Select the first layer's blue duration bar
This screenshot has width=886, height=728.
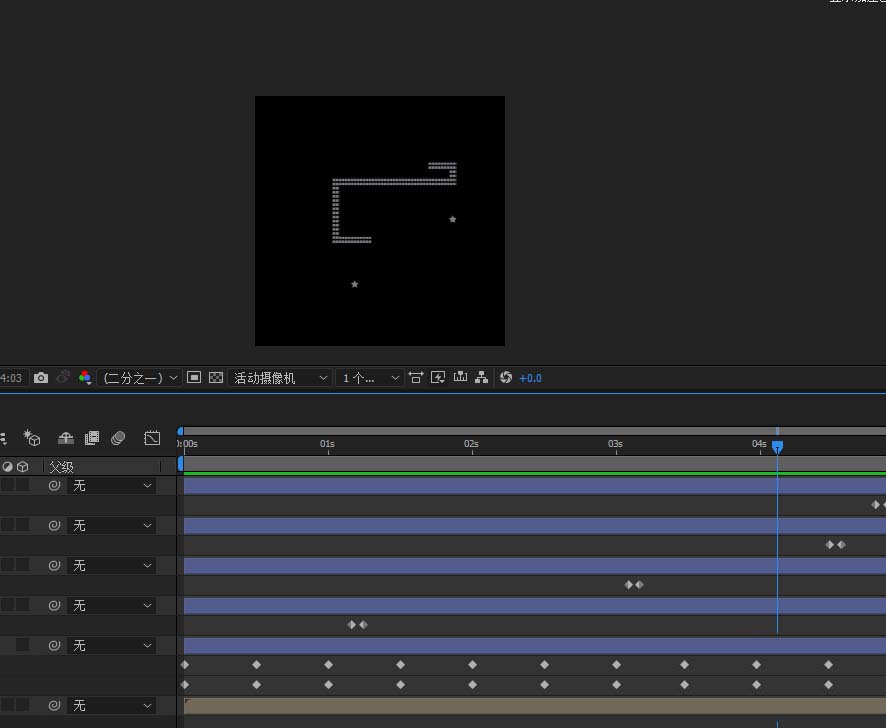pos(535,486)
